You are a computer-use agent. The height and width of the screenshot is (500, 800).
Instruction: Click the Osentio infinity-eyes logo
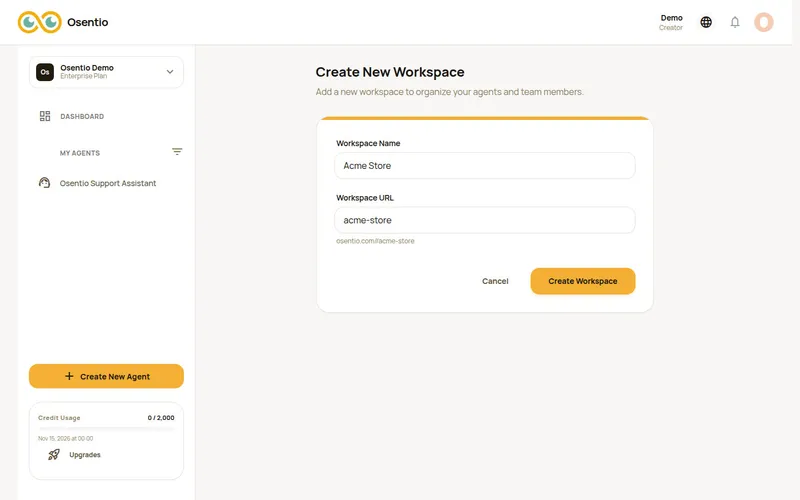(40, 22)
